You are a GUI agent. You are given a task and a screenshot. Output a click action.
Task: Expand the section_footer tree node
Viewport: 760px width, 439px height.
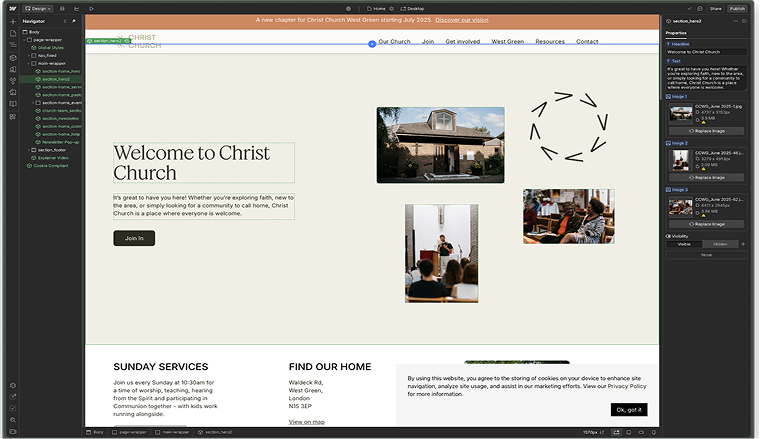tap(29, 150)
